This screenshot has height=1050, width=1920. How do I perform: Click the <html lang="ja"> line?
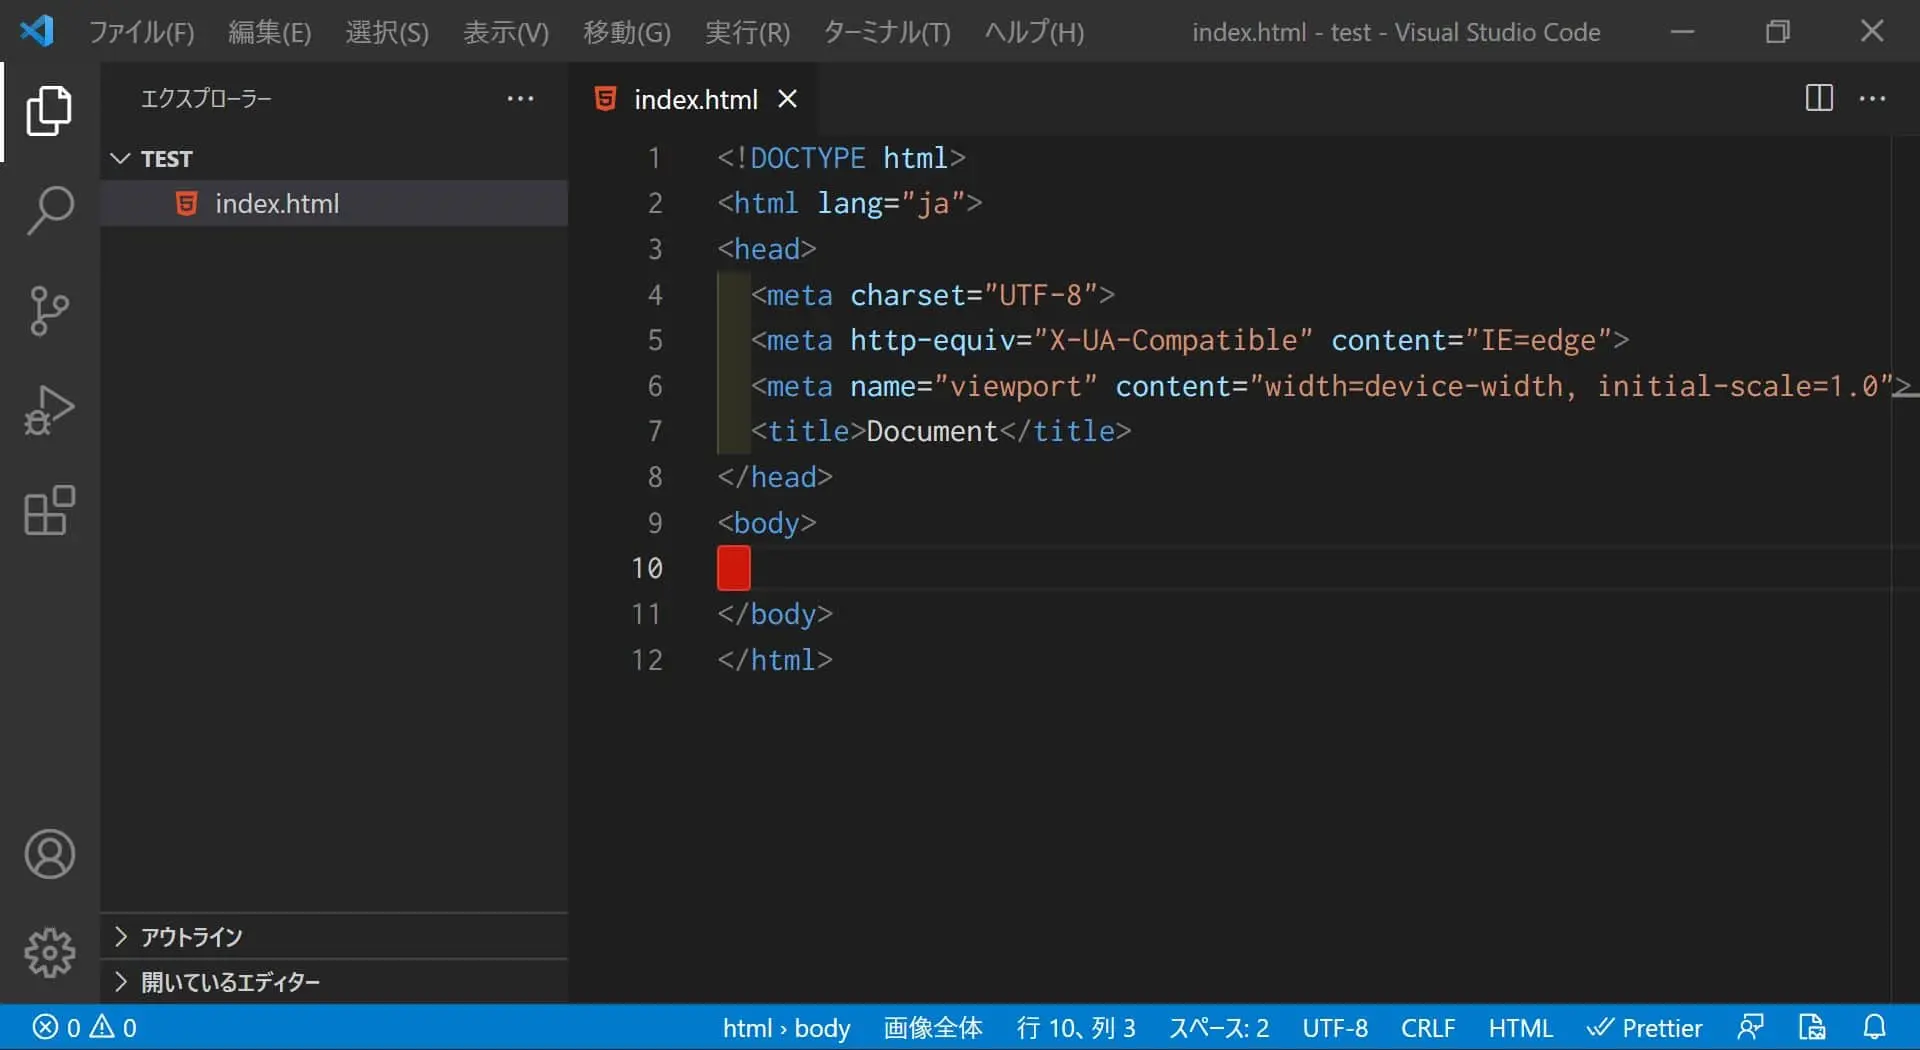coord(850,203)
